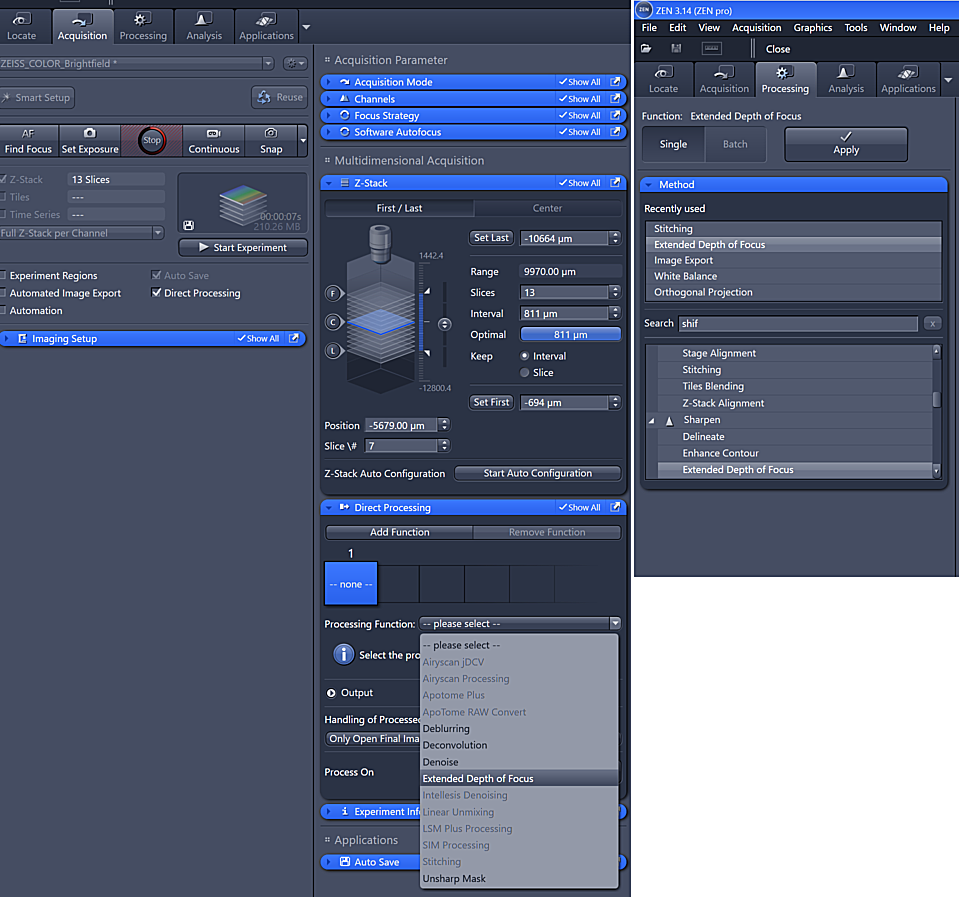Open the experiment settings gear menu
The width and height of the screenshot is (959, 897).
295,64
